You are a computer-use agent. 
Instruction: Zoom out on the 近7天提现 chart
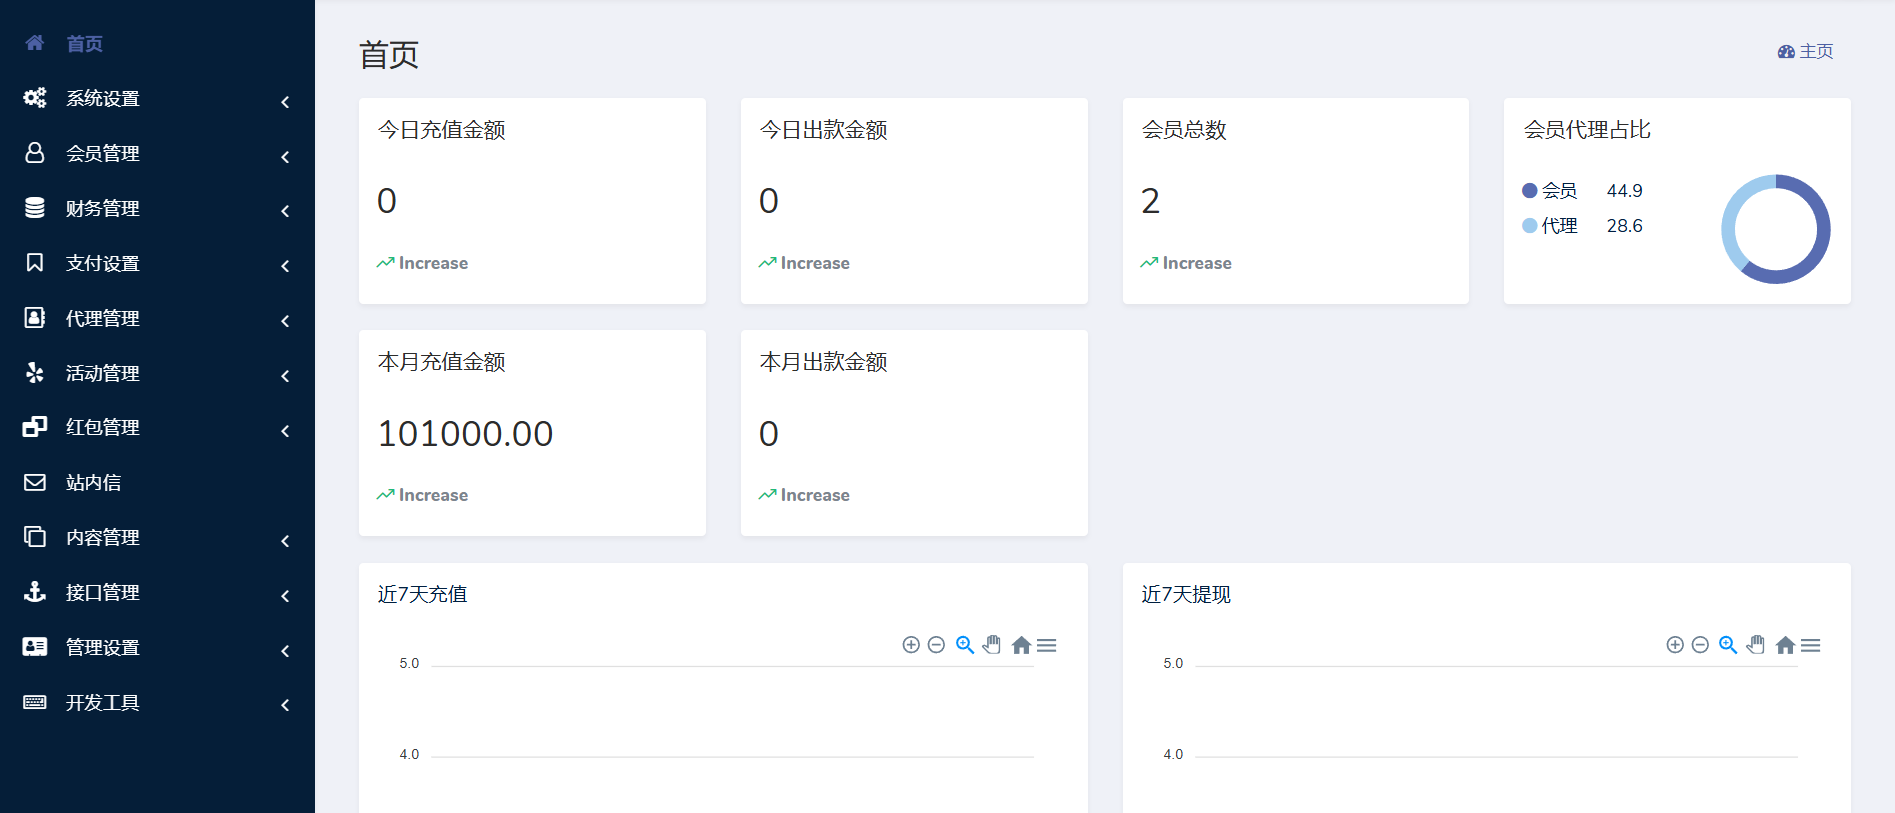(x=1700, y=645)
